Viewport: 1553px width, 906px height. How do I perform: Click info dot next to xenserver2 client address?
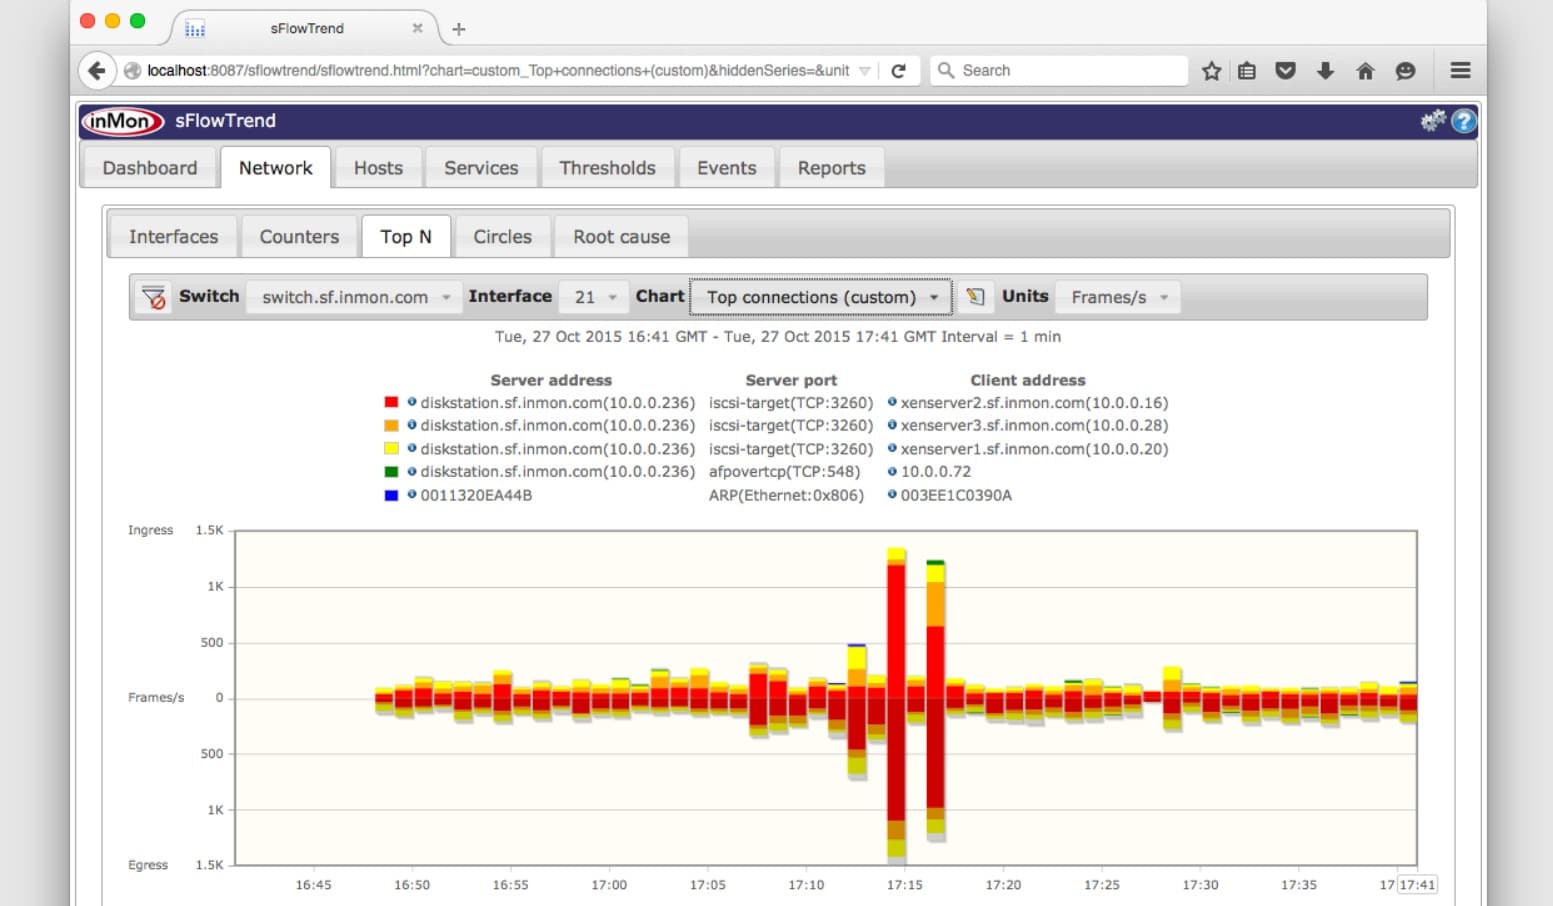[x=892, y=402]
